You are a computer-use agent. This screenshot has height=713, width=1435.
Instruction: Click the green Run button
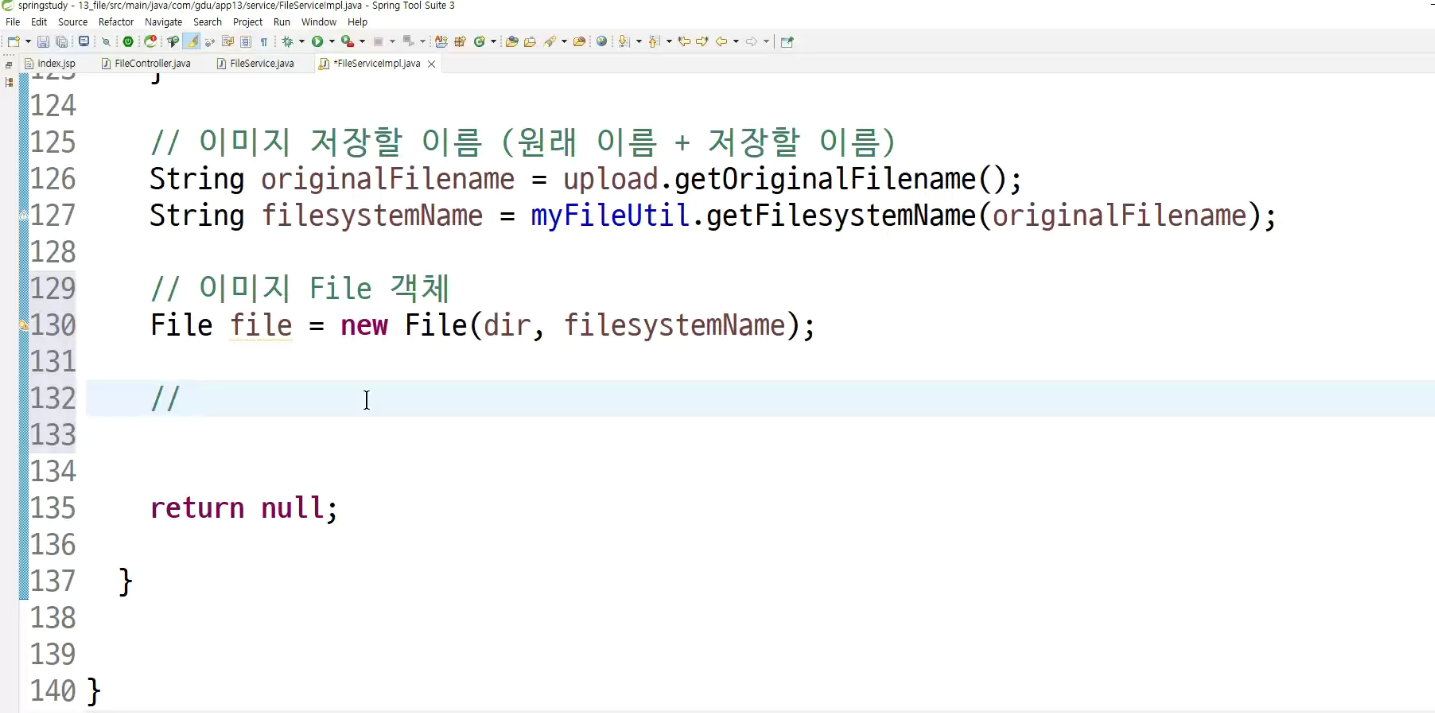click(317, 41)
